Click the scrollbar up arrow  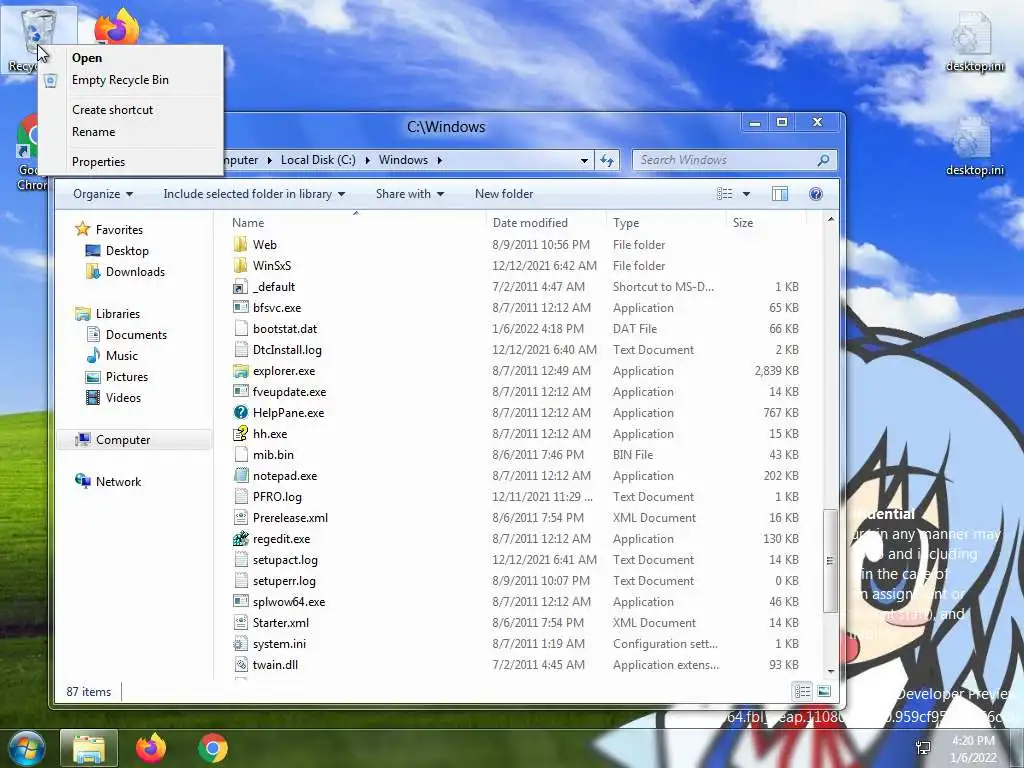pos(830,219)
